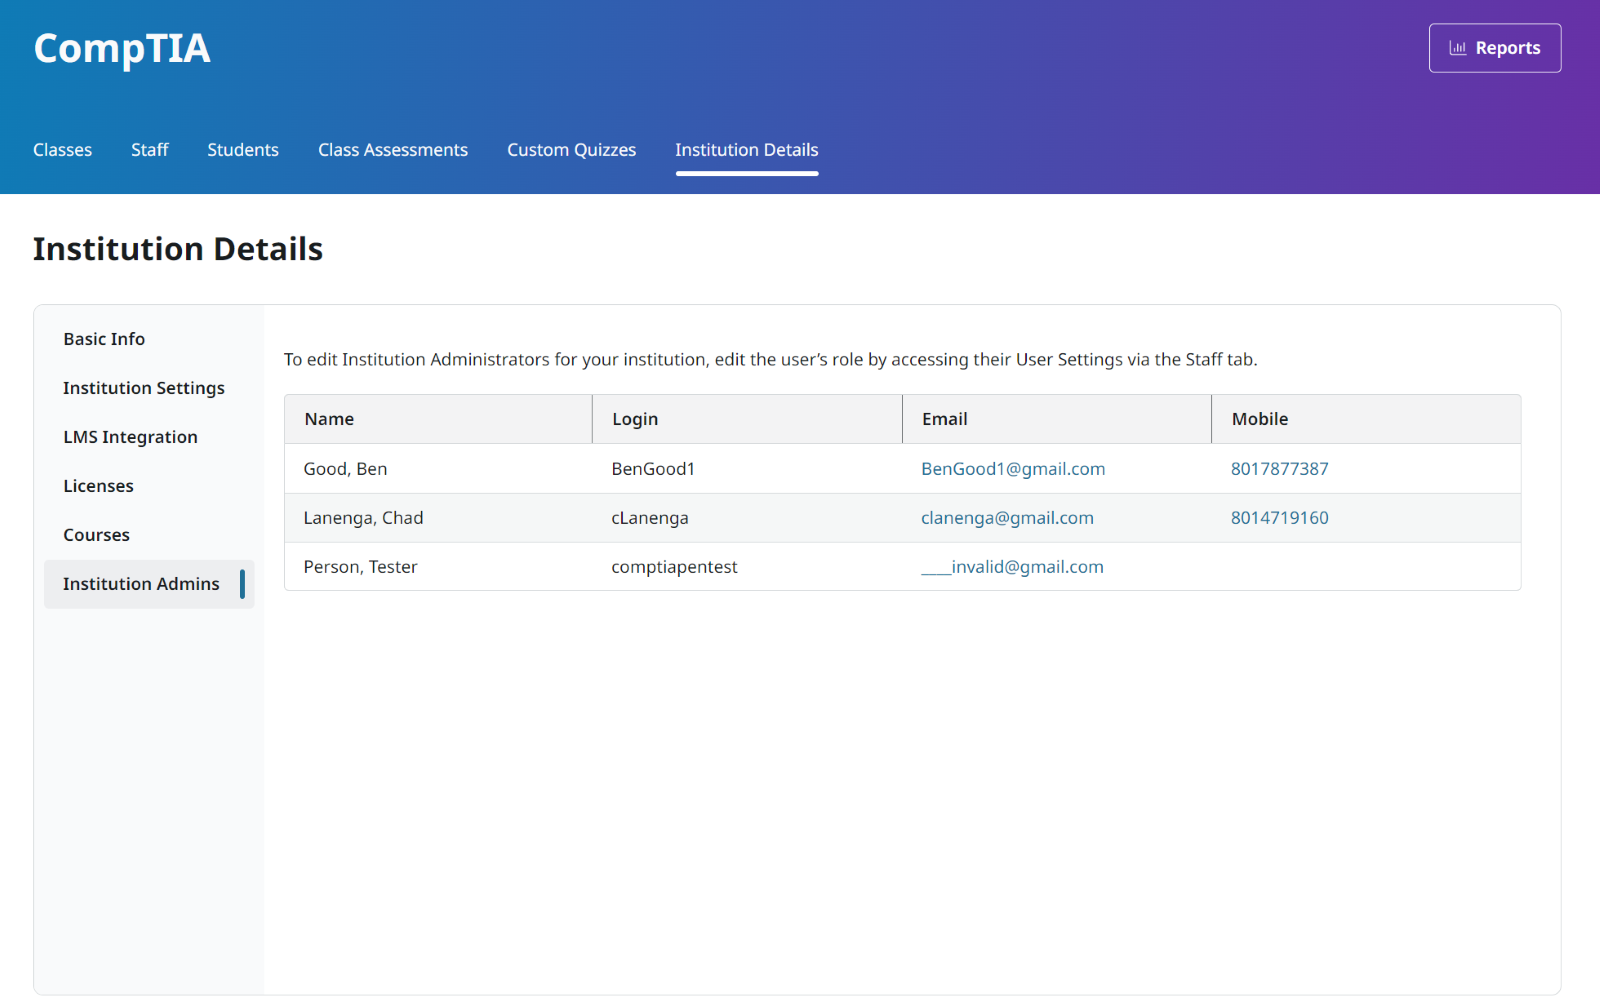Click mobile number 8014719160
The height and width of the screenshot is (1007, 1600).
[x=1279, y=518]
